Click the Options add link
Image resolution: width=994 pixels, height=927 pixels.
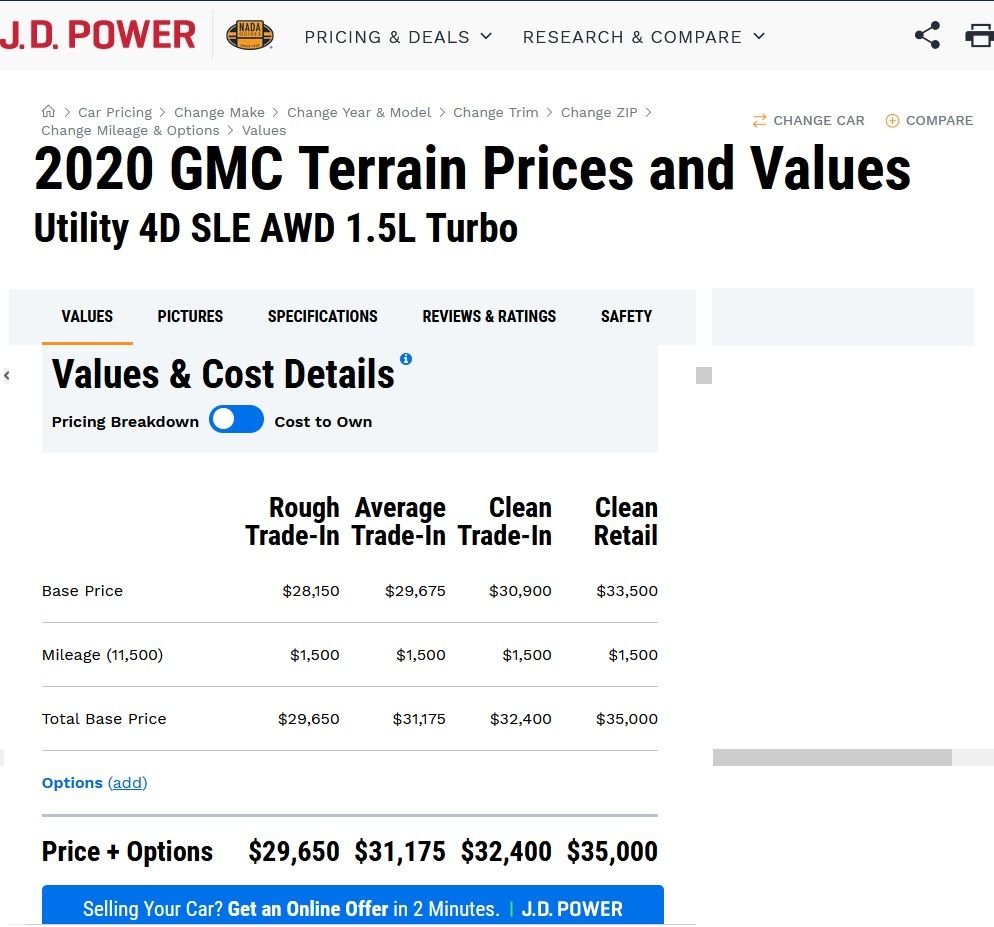127,783
